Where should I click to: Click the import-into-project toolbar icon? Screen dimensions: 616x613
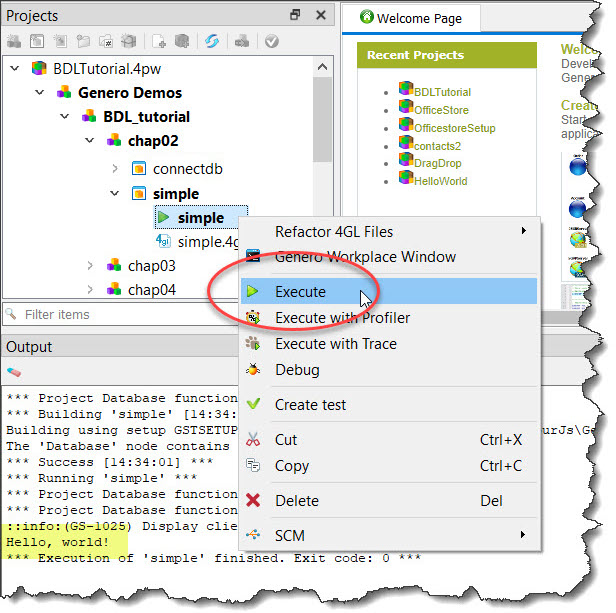242,41
